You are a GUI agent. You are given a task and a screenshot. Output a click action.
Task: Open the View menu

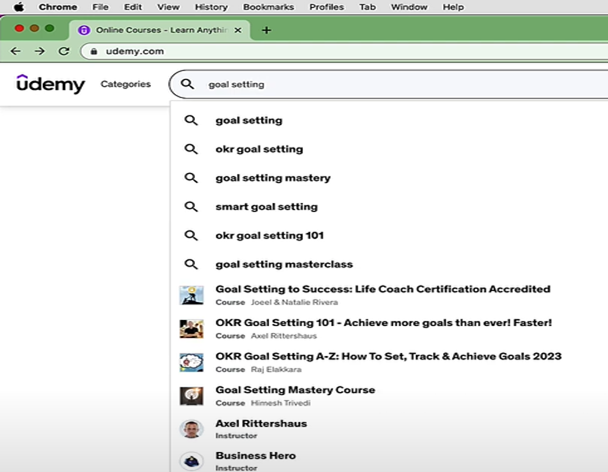tap(168, 7)
